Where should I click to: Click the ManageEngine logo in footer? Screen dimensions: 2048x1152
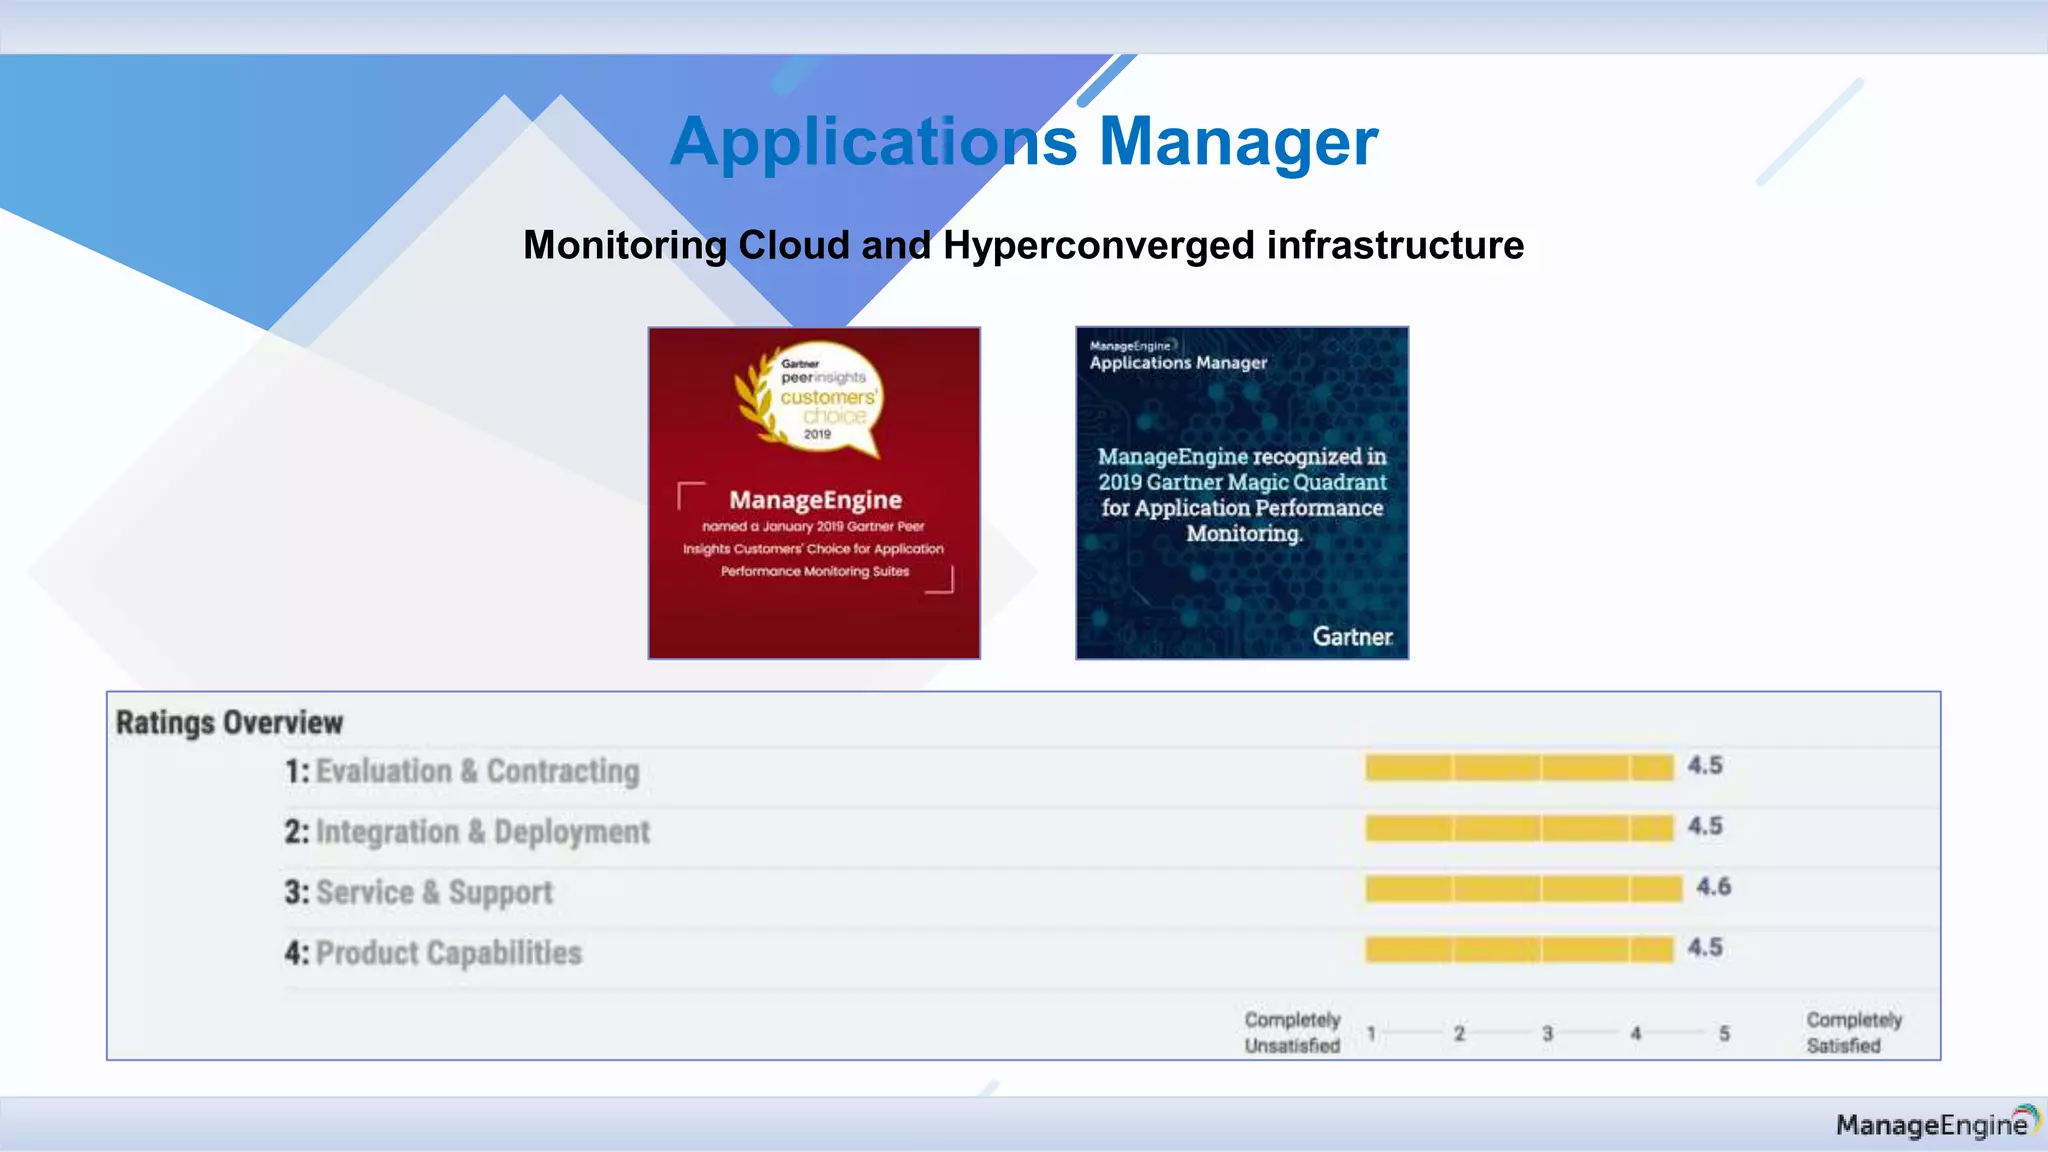[1936, 1124]
